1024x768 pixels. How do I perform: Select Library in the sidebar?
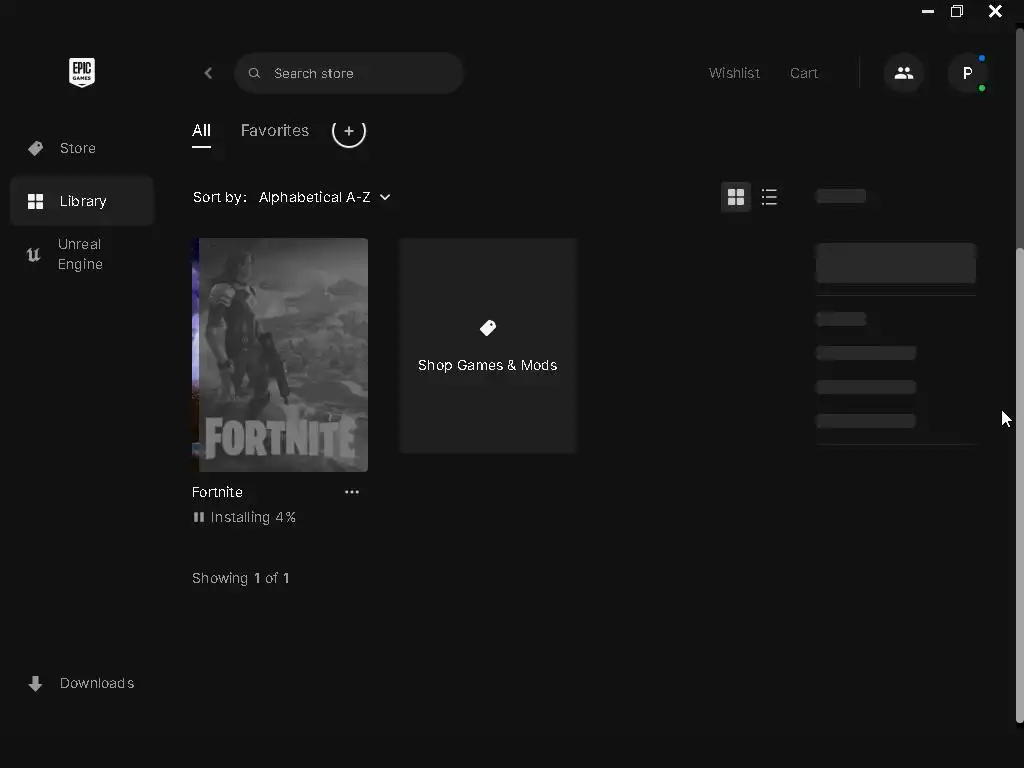pos(82,201)
